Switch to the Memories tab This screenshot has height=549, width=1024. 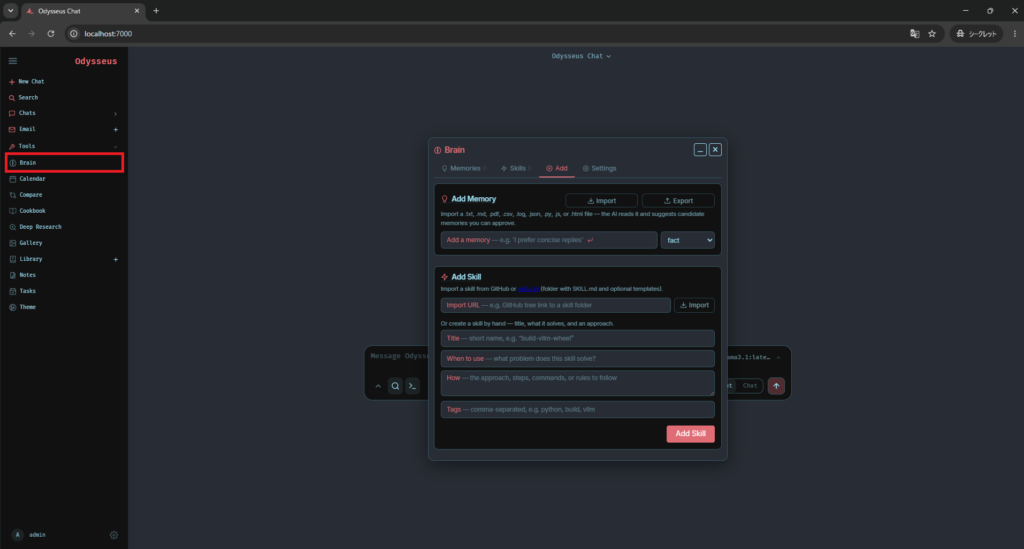pos(463,168)
